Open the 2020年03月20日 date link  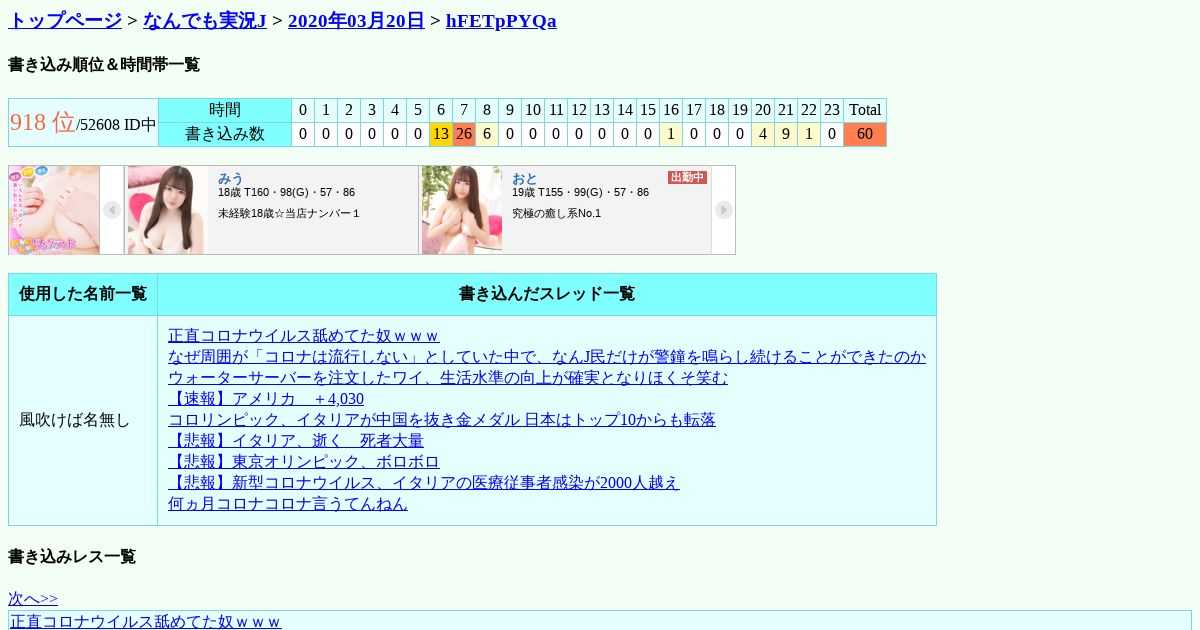tap(356, 20)
